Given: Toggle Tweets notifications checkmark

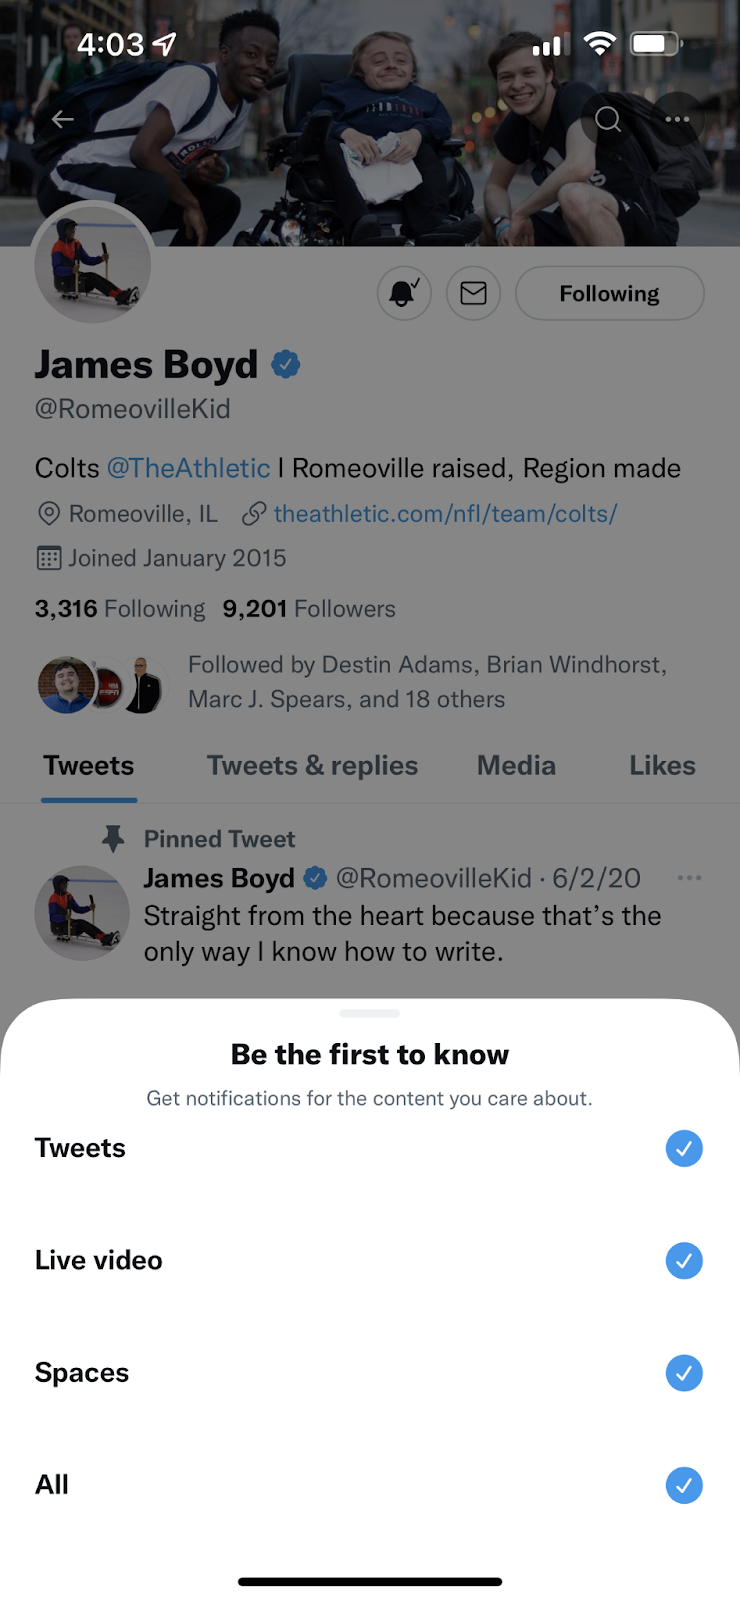Looking at the screenshot, I should 684,1148.
